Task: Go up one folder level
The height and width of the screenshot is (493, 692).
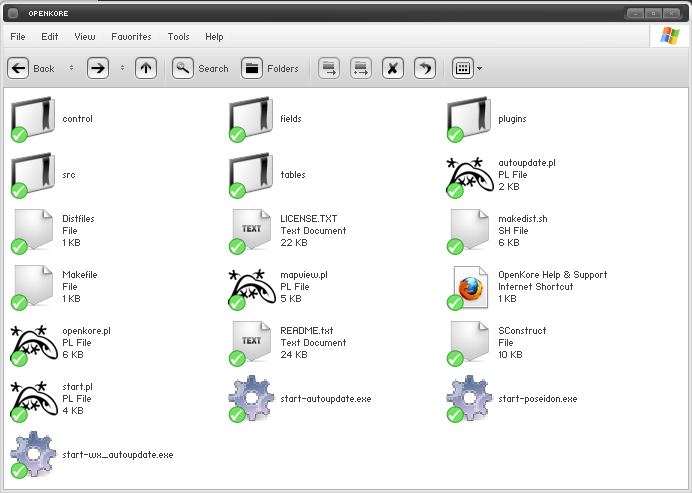Action: [146, 68]
